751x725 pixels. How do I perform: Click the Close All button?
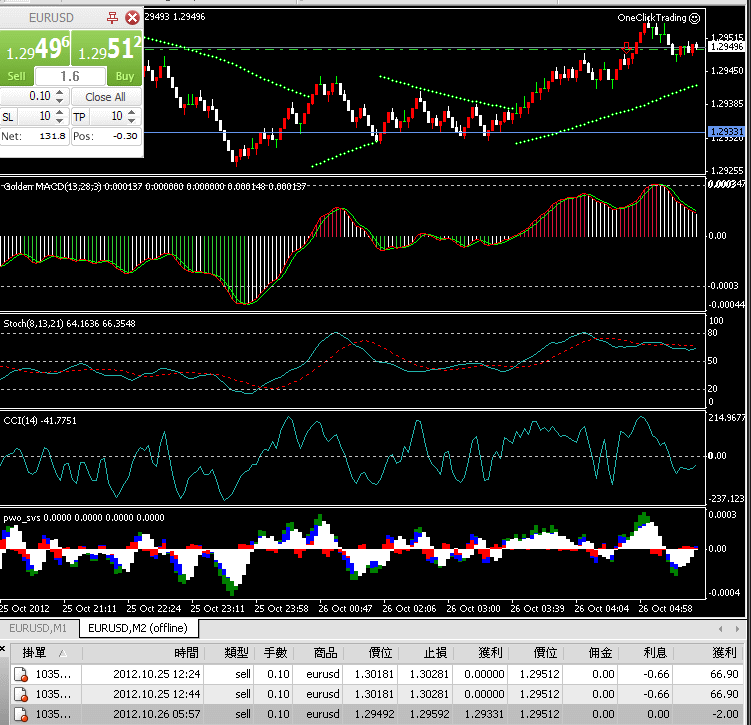pyautogui.click(x=106, y=97)
